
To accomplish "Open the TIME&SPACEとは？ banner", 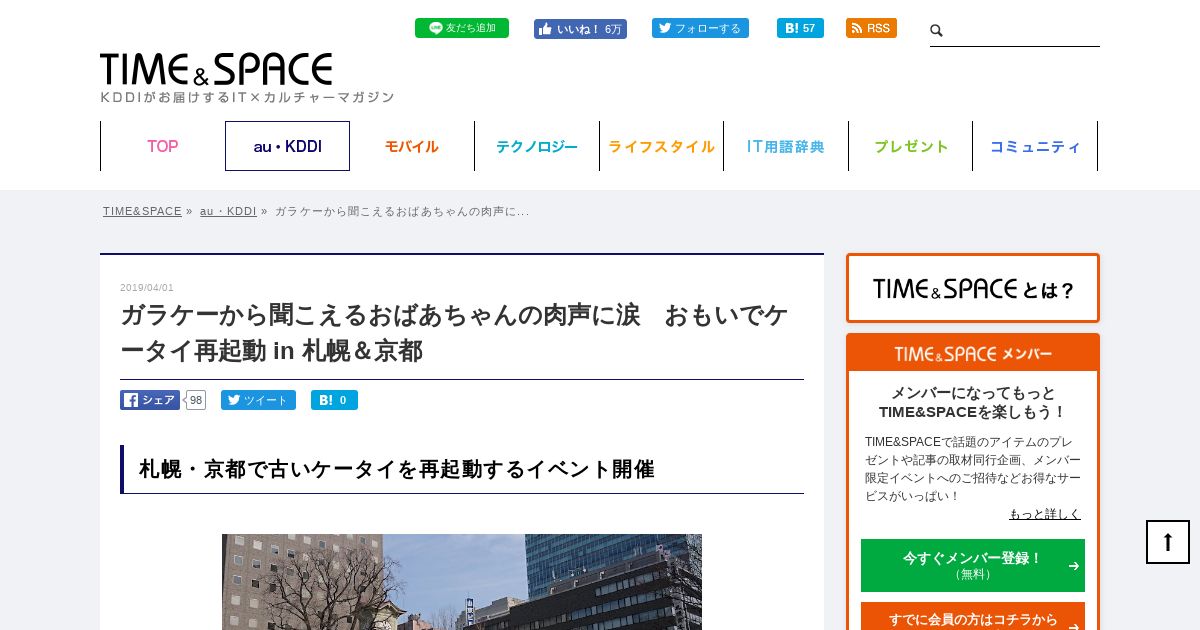I will tap(973, 288).
